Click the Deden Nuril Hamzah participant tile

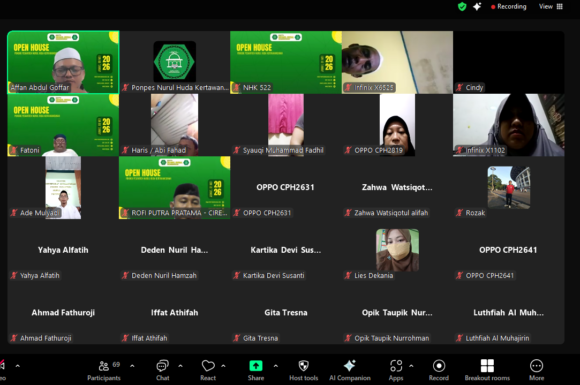pyautogui.click(x=175, y=250)
